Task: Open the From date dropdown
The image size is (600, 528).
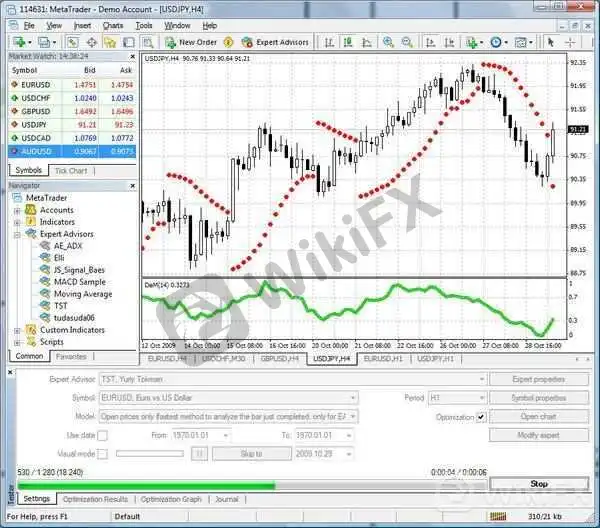Action: 225,435
